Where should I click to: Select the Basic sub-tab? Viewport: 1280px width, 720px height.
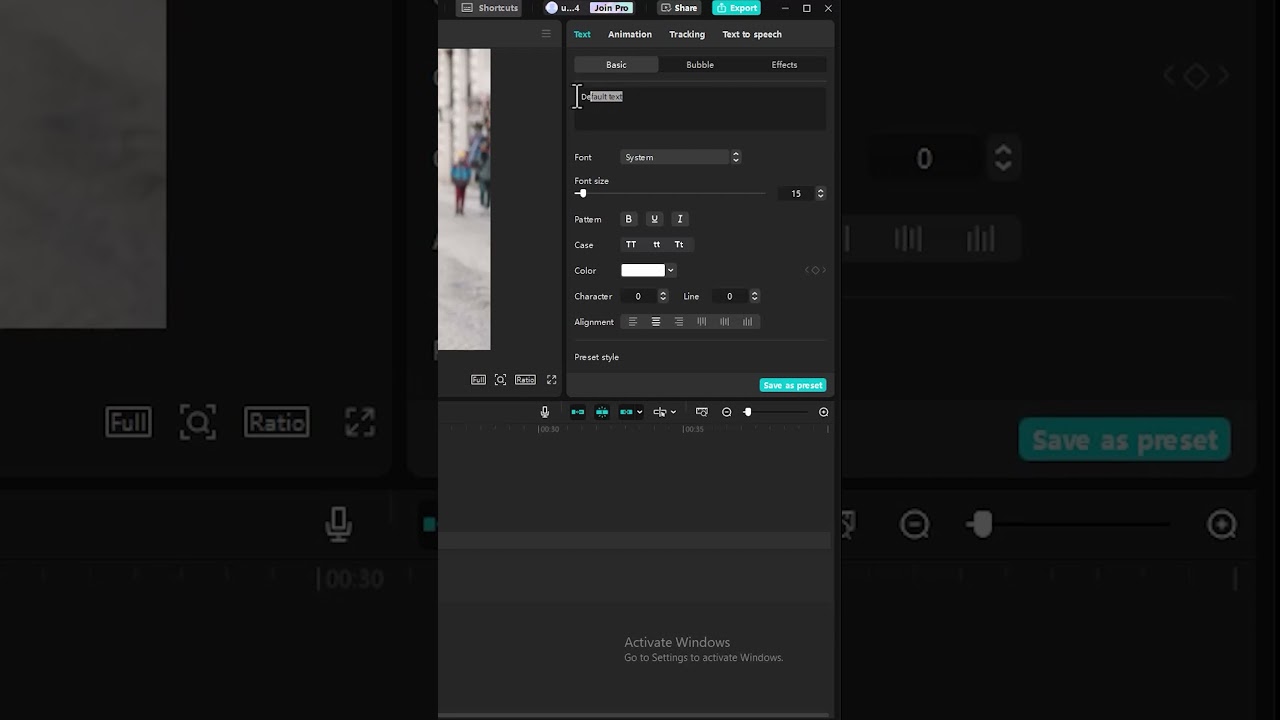pyautogui.click(x=616, y=64)
